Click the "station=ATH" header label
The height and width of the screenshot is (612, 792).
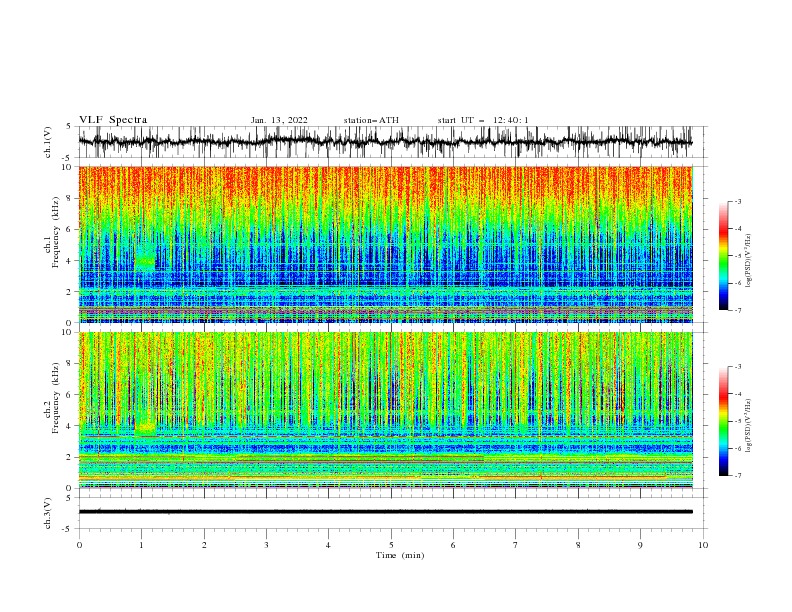[x=371, y=120]
